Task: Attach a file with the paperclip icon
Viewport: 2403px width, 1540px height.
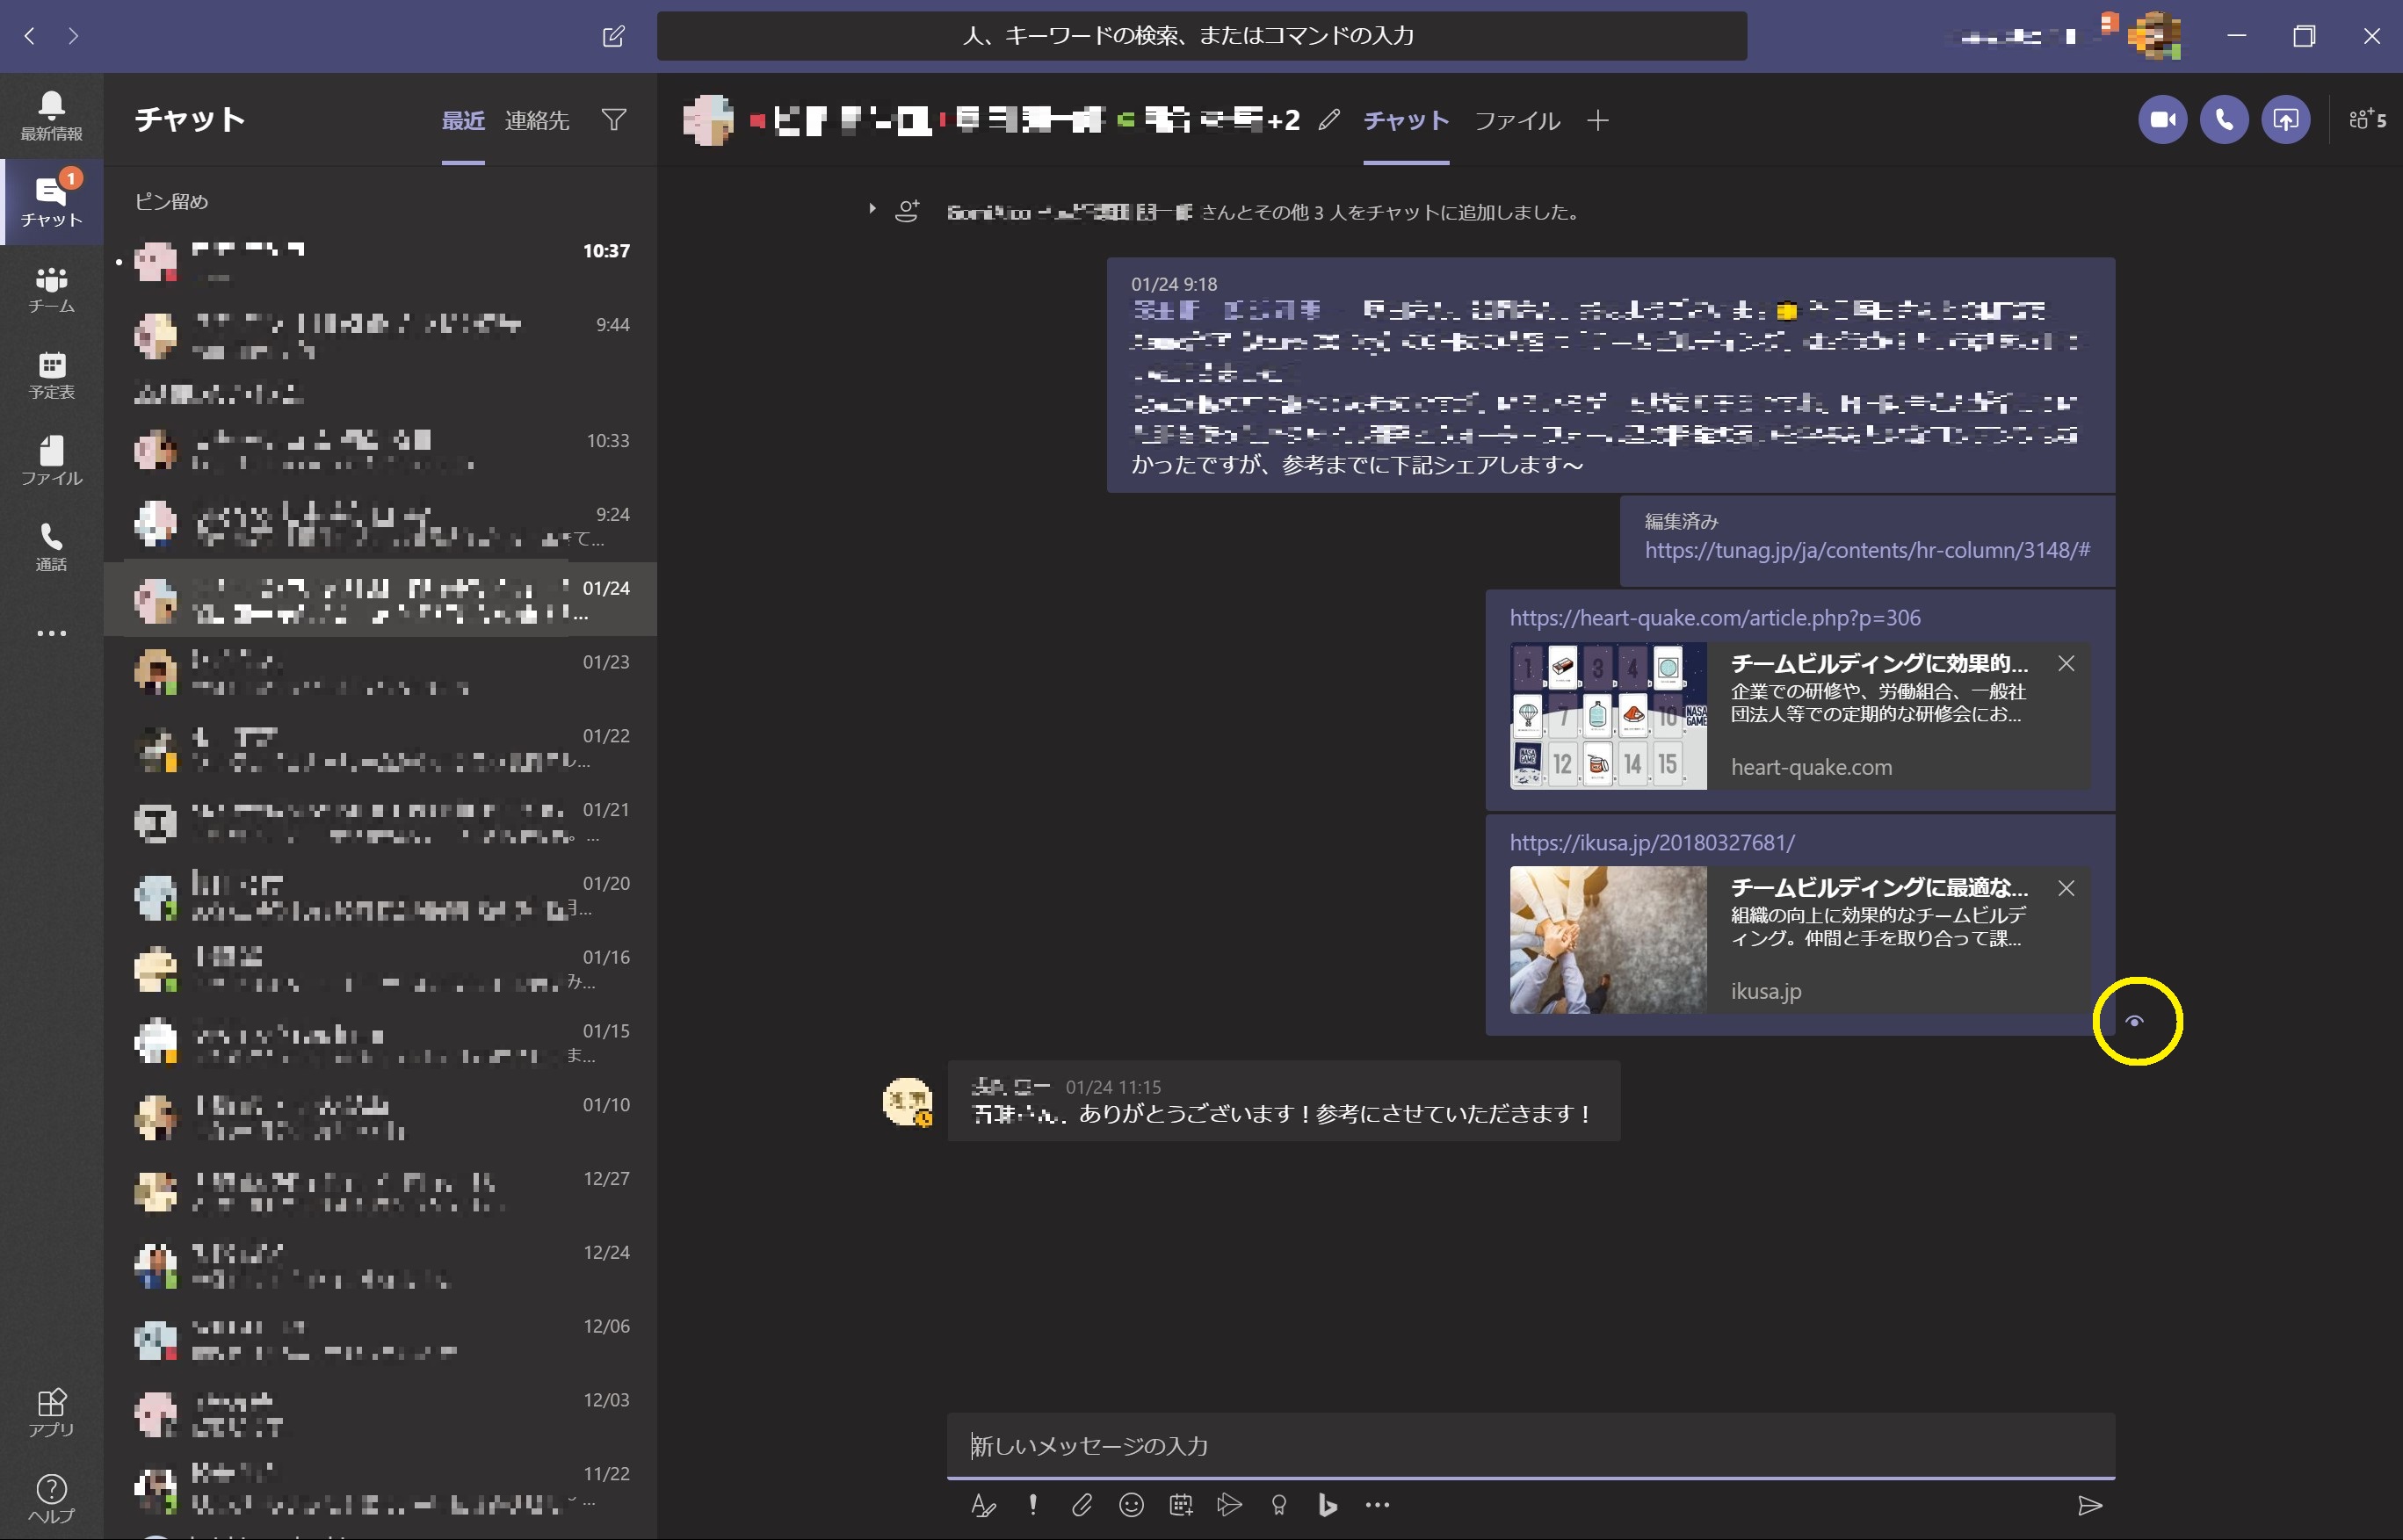Action: (1082, 1505)
